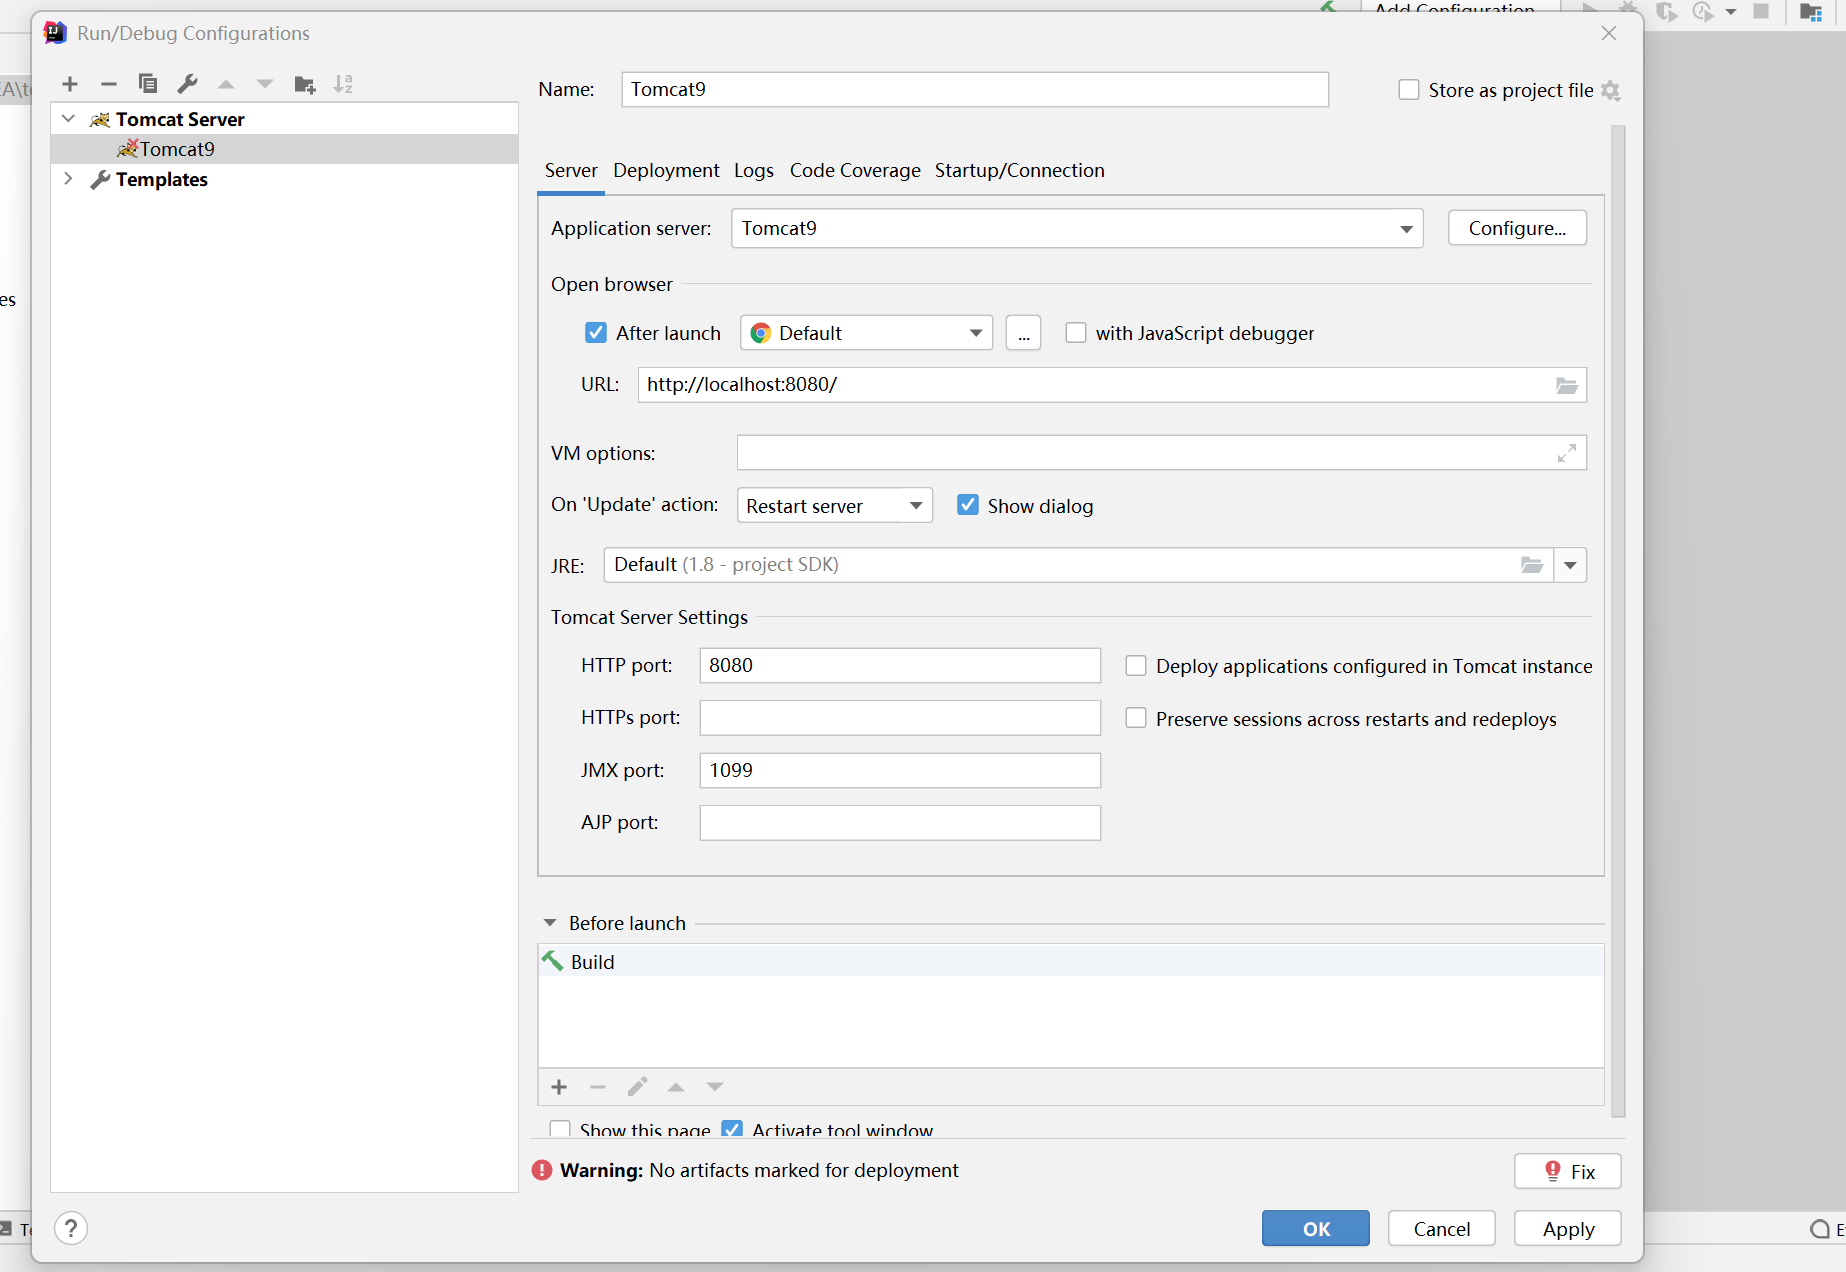1846x1272 pixels.
Task: Switch to the Code Coverage tab
Action: 855,170
